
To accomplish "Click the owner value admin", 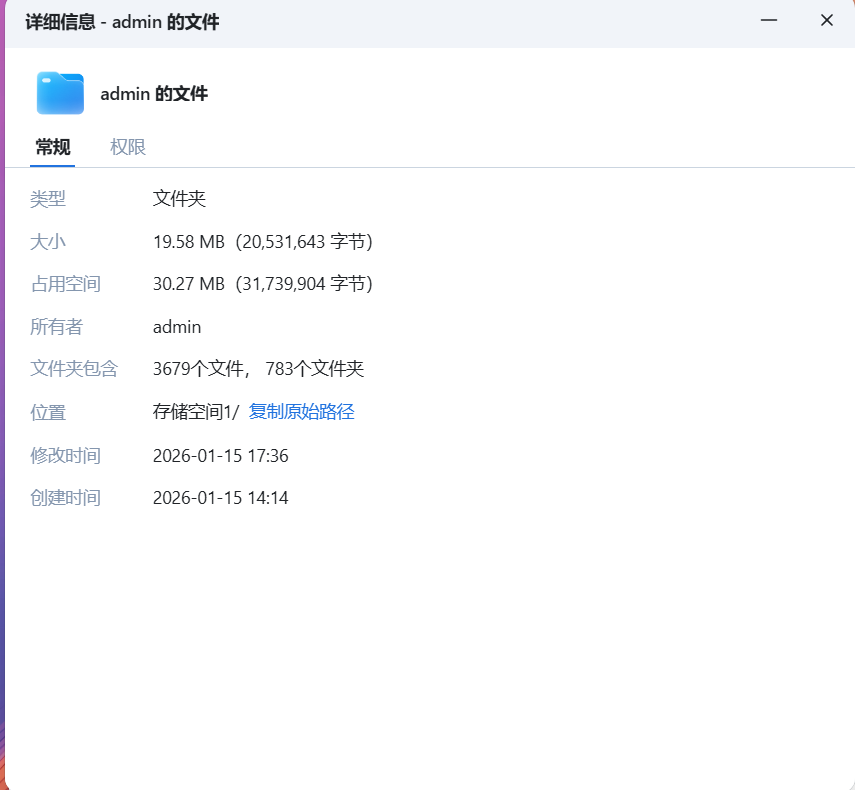I will coord(176,326).
